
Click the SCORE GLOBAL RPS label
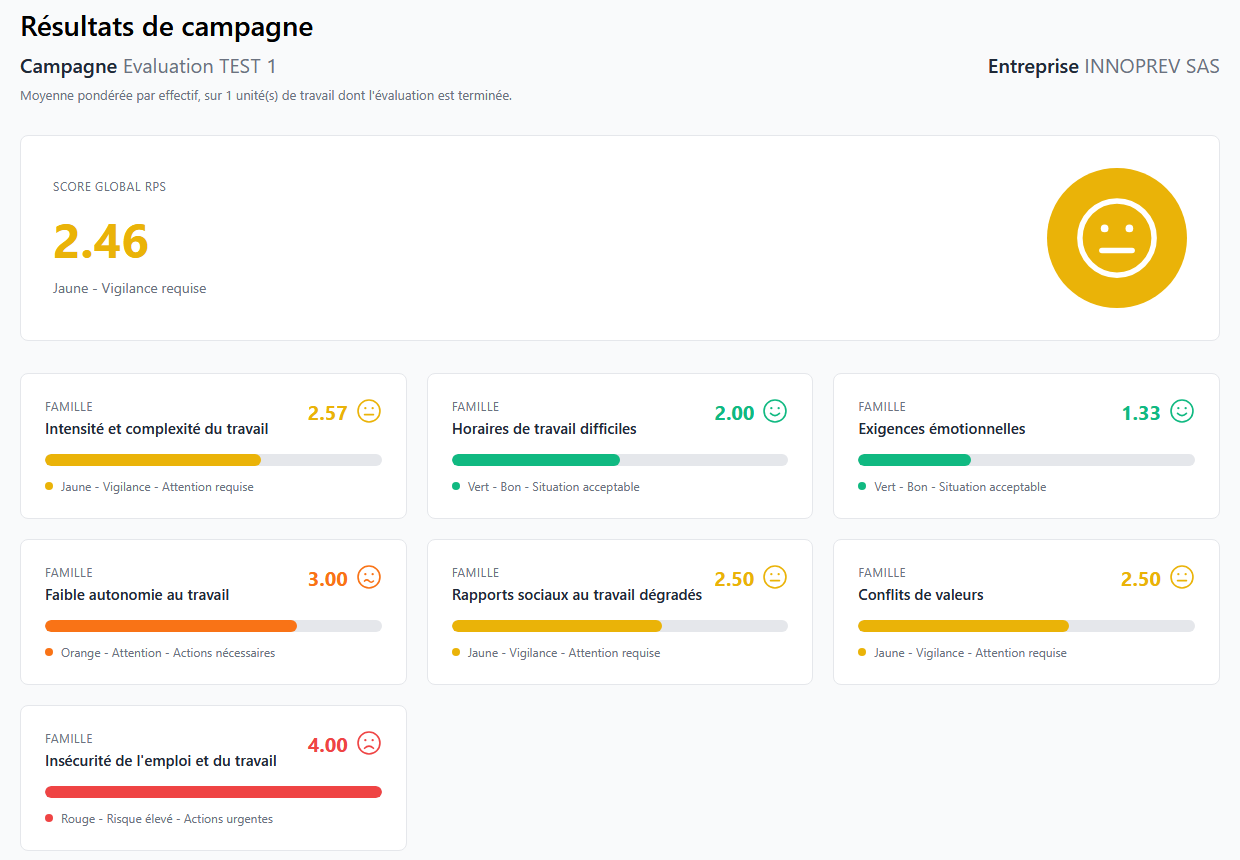click(110, 187)
